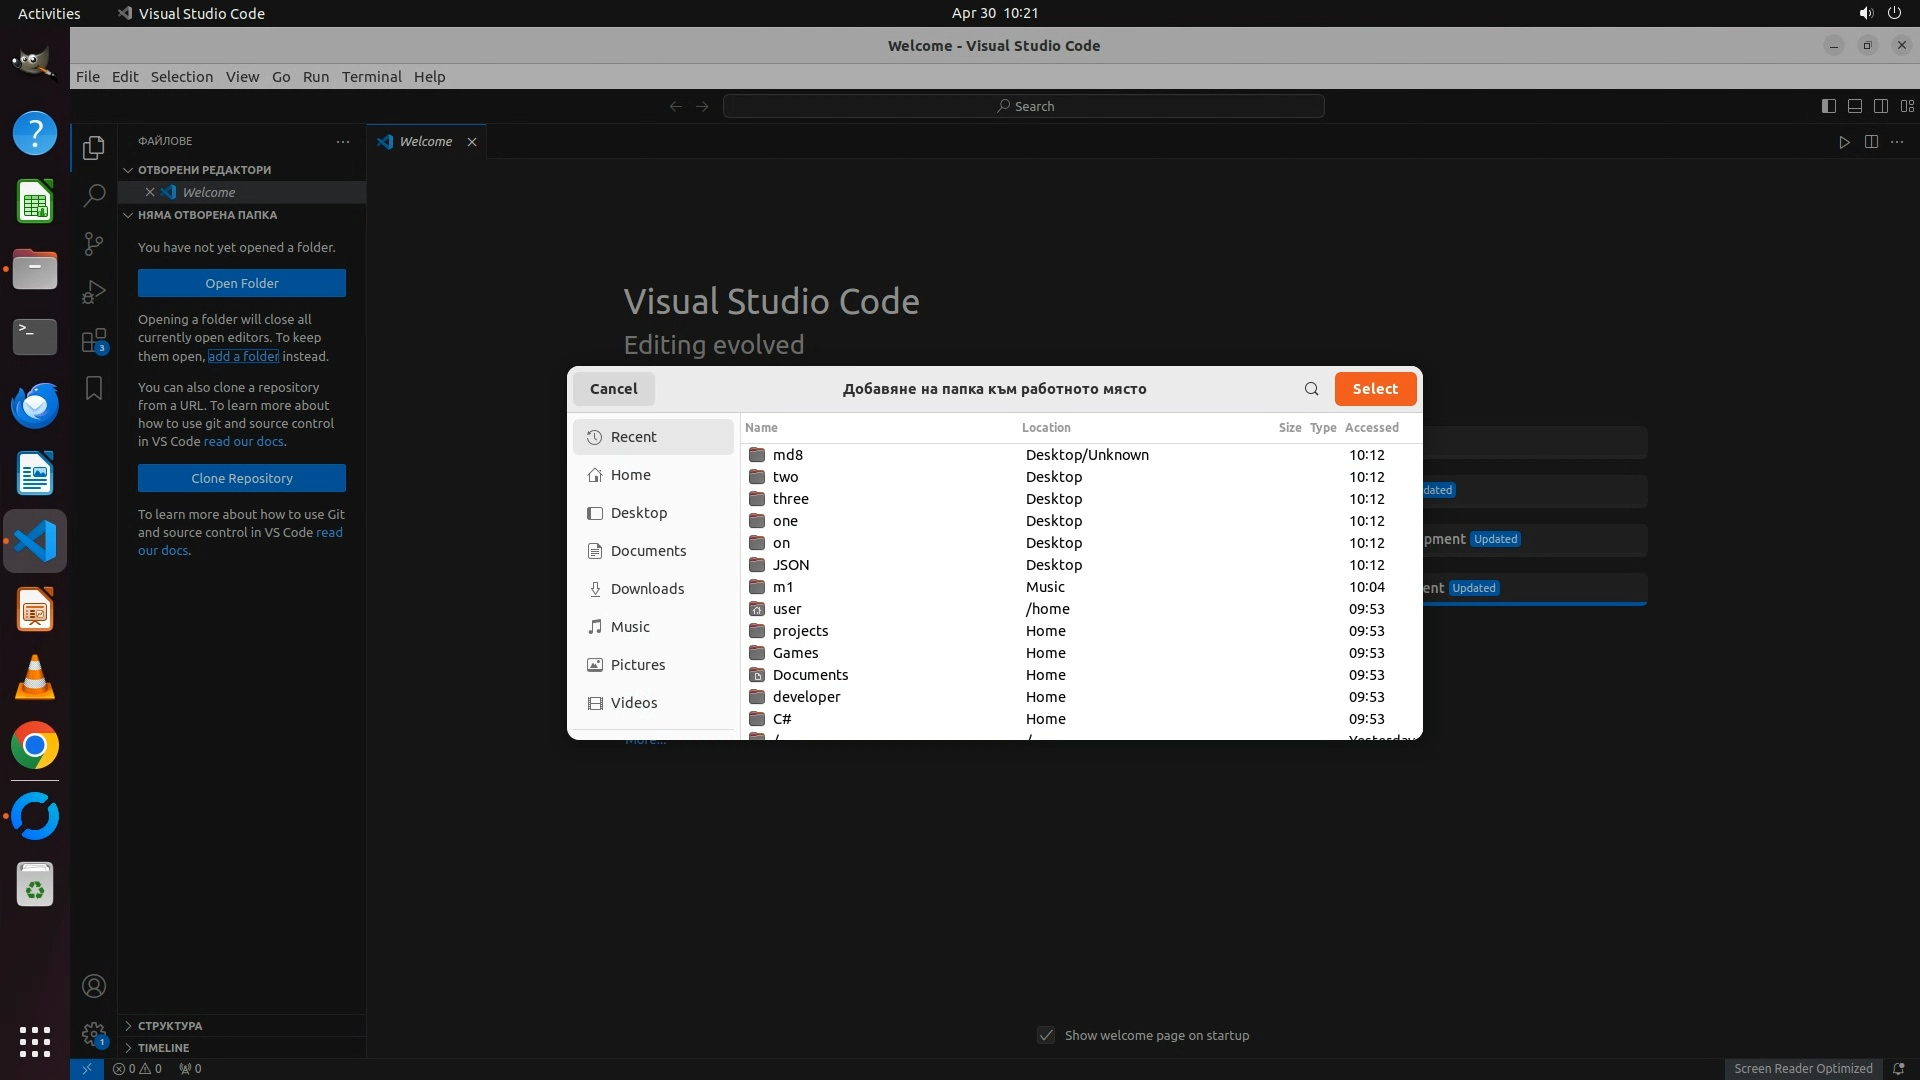Open the Extensions view icon
The width and height of the screenshot is (1920, 1080).
pos(94,341)
